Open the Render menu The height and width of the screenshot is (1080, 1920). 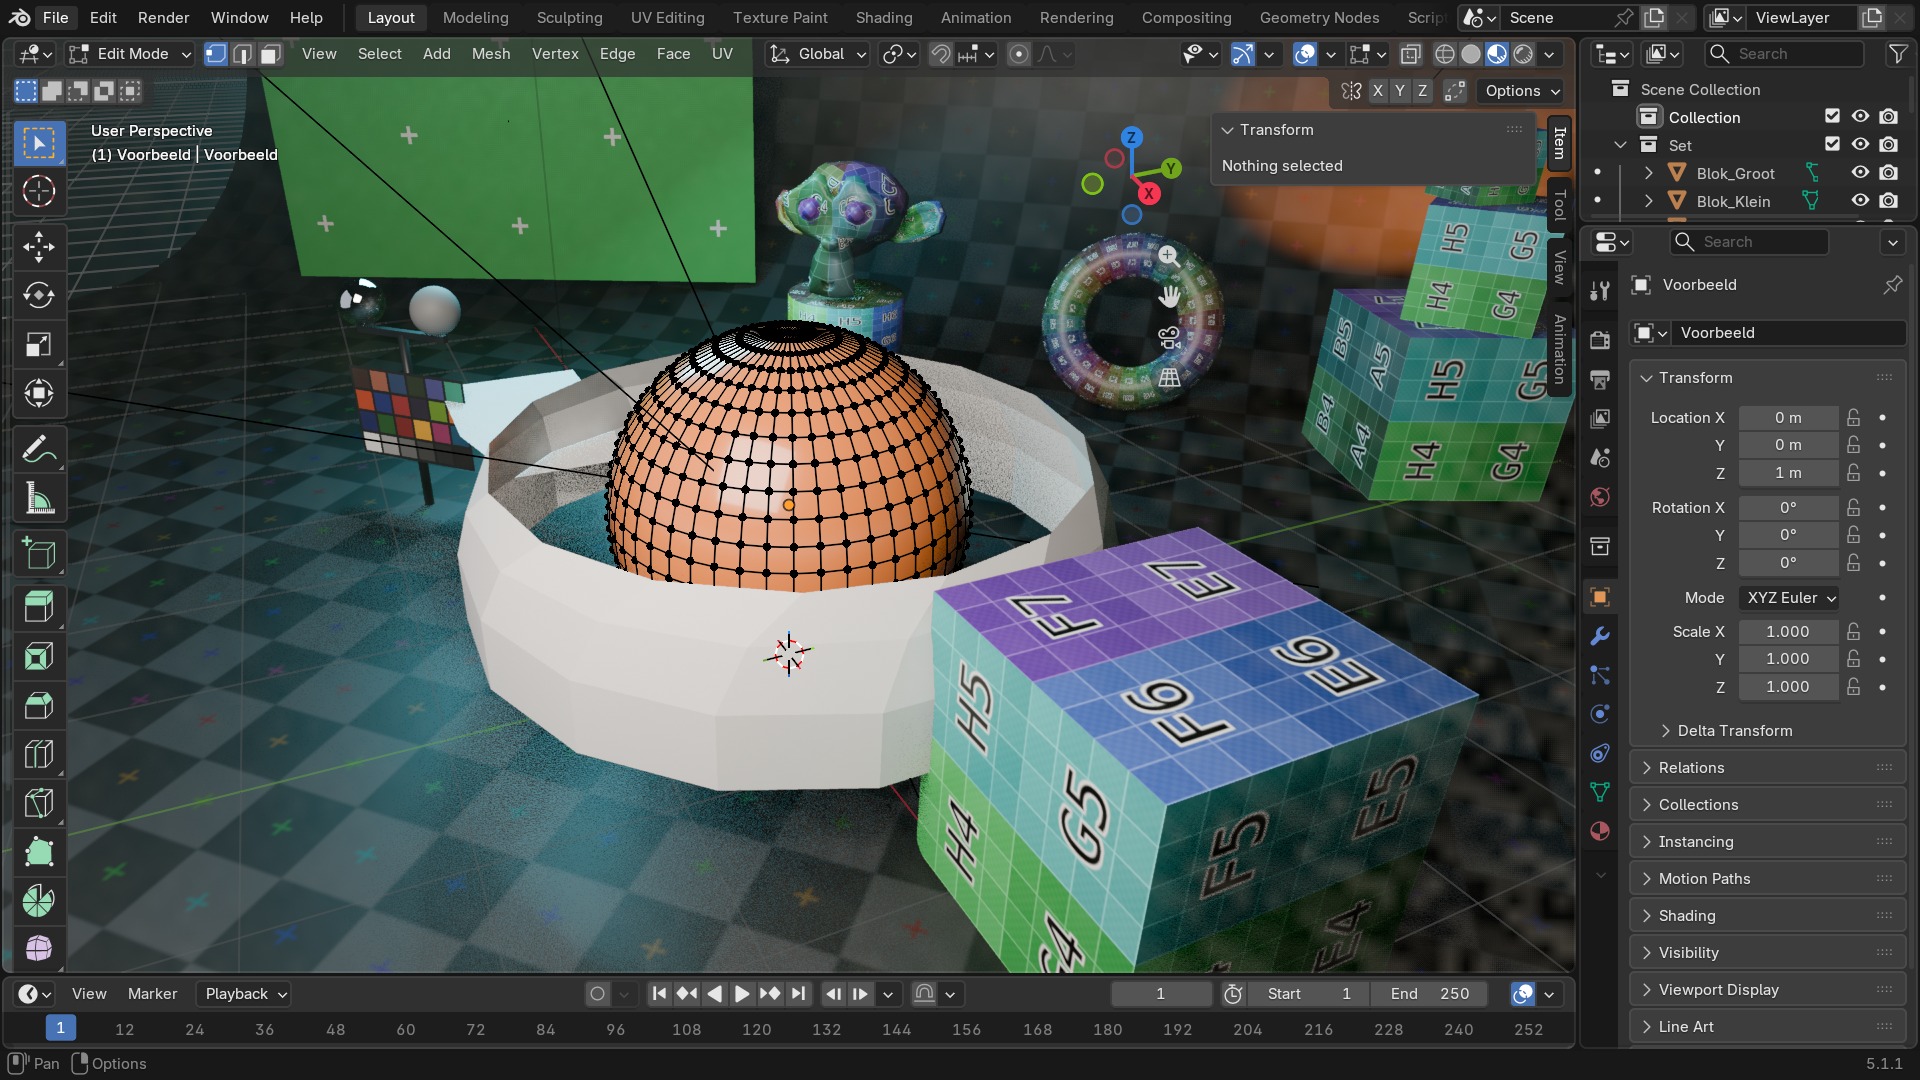pos(164,17)
